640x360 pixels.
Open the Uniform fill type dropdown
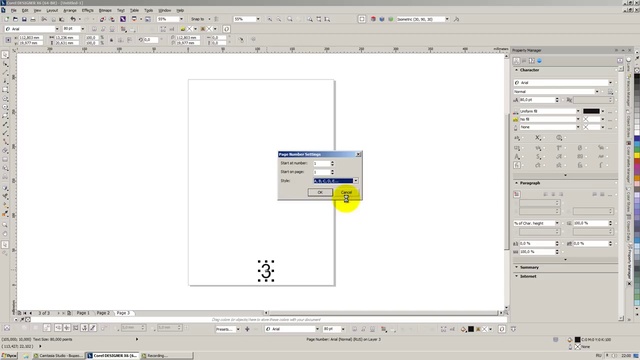point(578,111)
